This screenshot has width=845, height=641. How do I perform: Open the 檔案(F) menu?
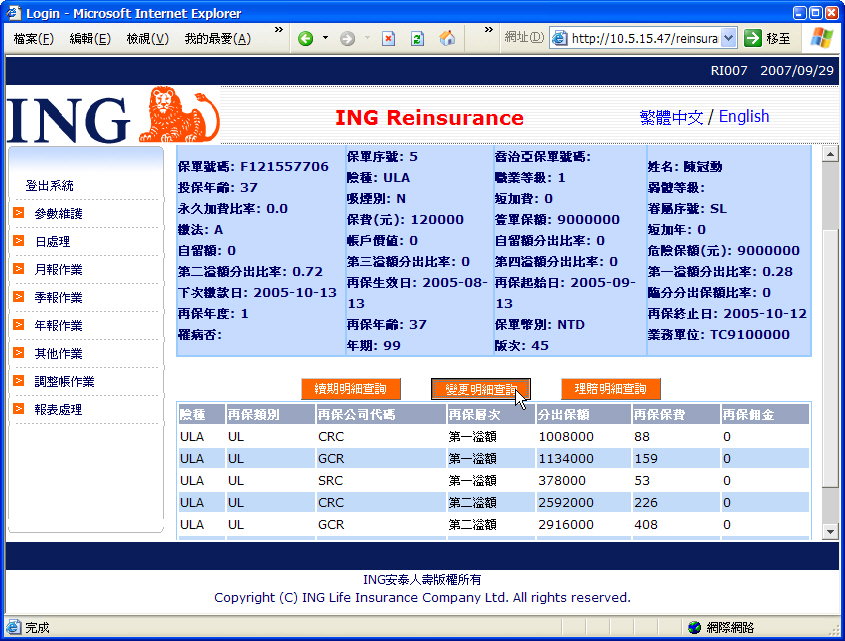33,39
